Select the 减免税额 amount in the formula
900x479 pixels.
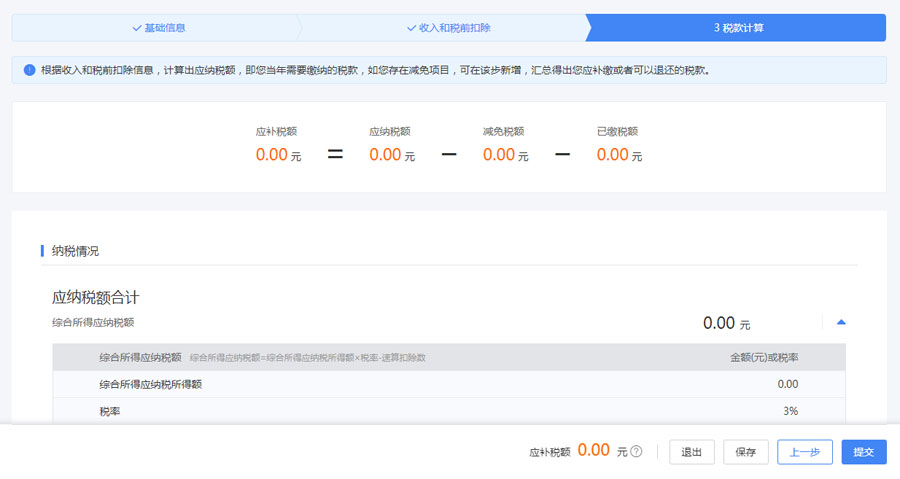pyautogui.click(x=499, y=155)
